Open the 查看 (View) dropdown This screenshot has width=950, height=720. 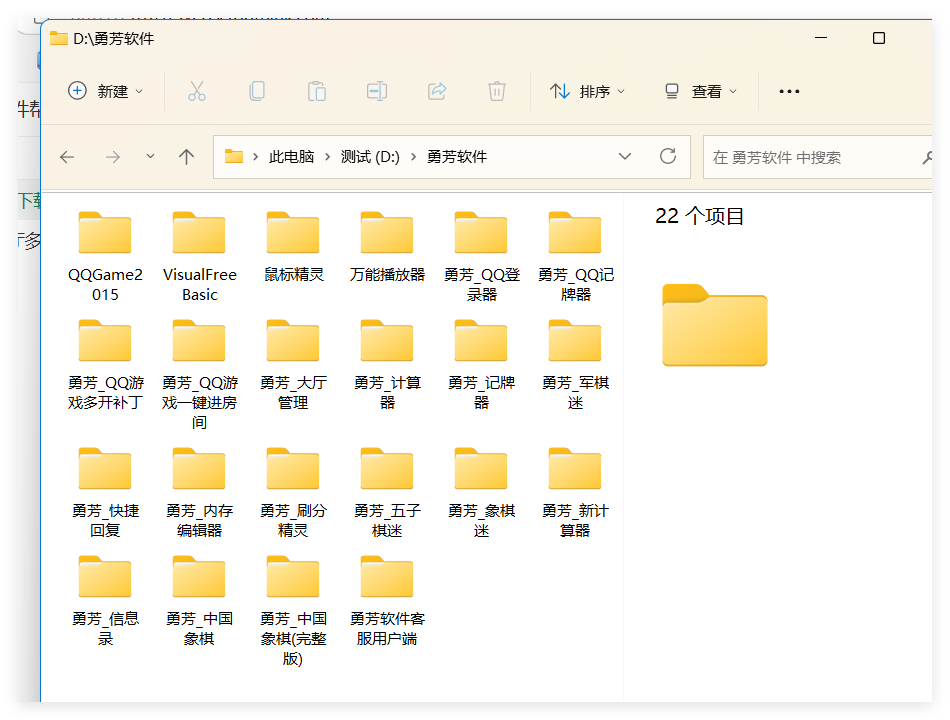click(x=701, y=91)
